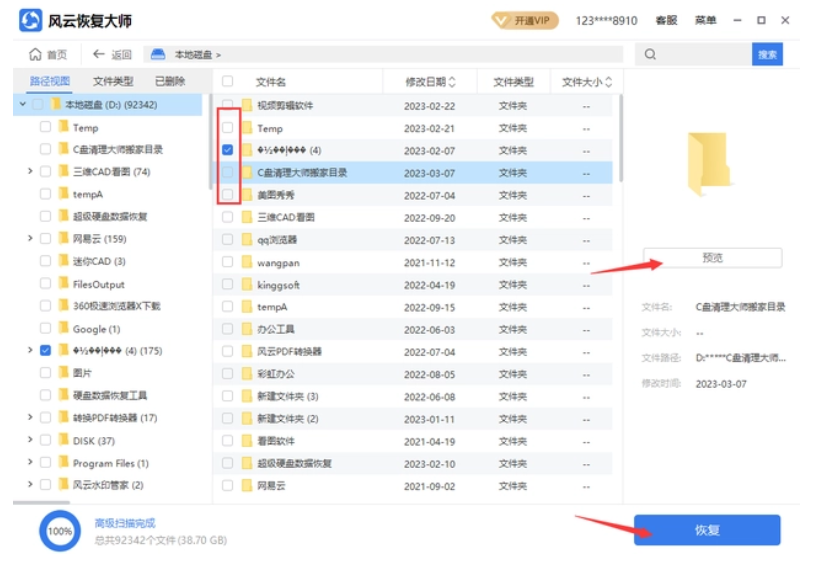Click the sort arrows on the 修改日期 column
This screenshot has width=815, height=570.
tap(452, 82)
